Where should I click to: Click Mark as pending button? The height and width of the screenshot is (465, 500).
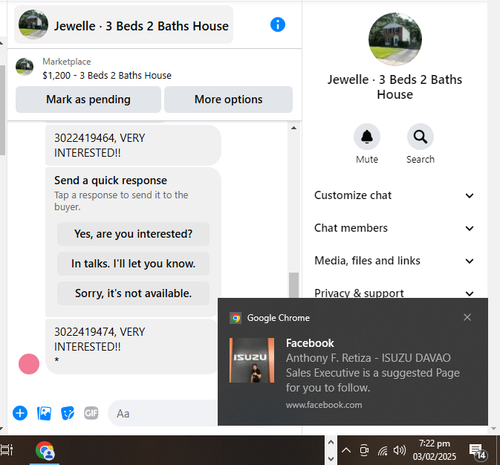88,99
